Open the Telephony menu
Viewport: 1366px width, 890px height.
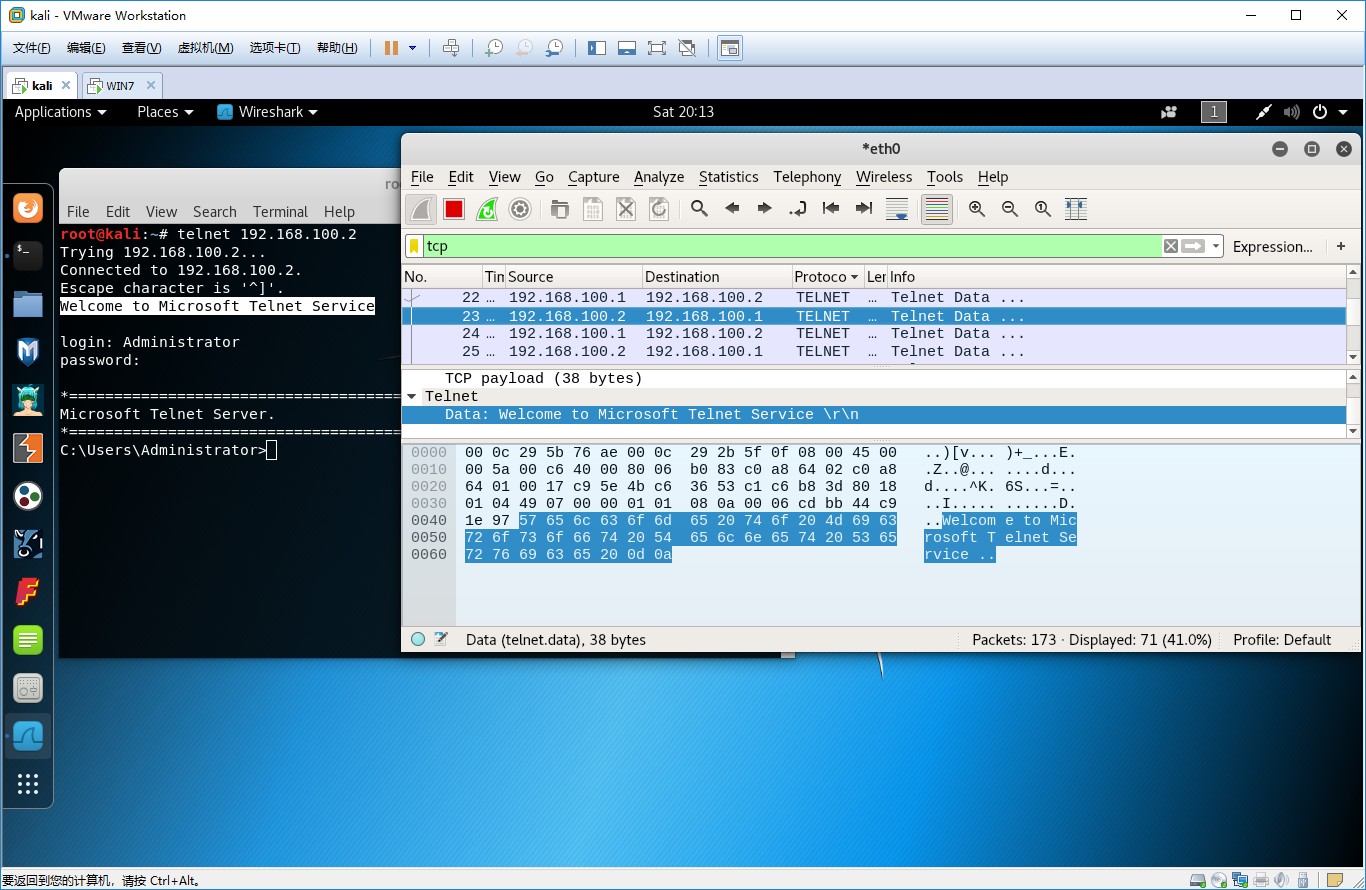(807, 177)
